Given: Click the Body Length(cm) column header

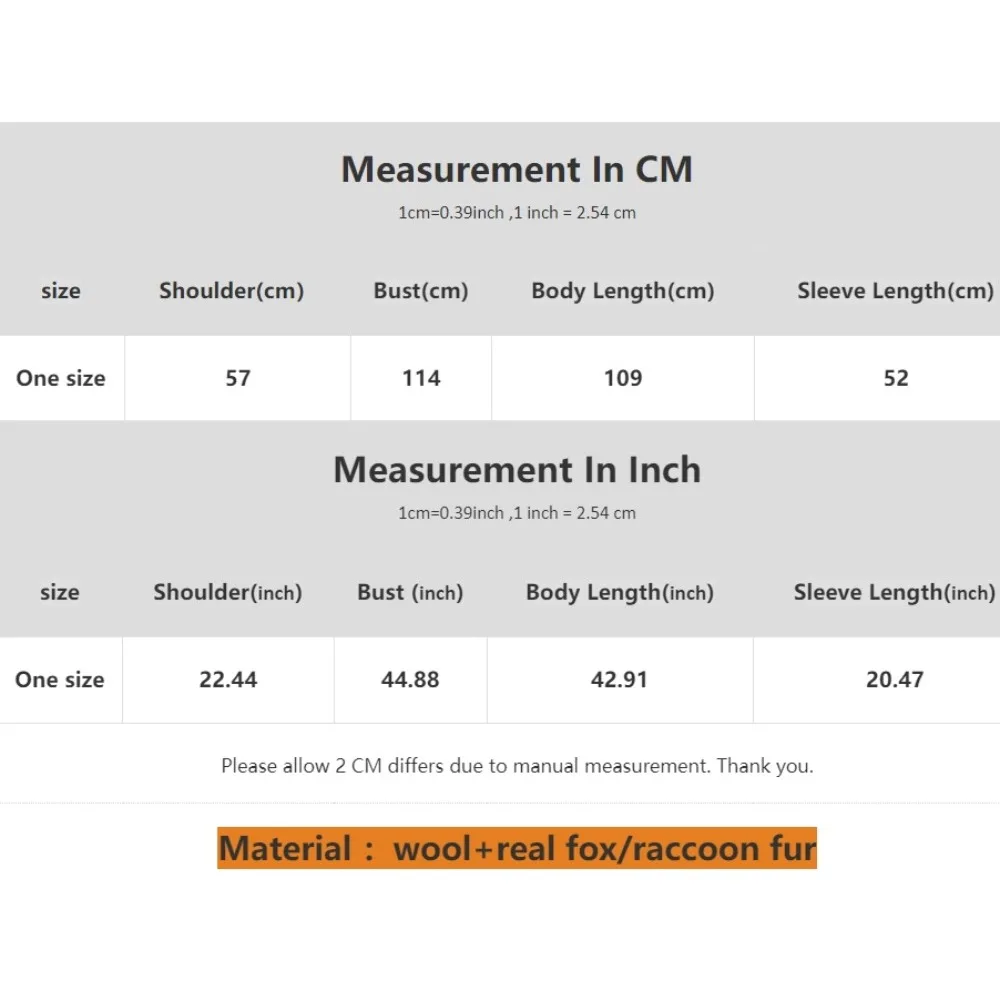Looking at the screenshot, I should 623,291.
